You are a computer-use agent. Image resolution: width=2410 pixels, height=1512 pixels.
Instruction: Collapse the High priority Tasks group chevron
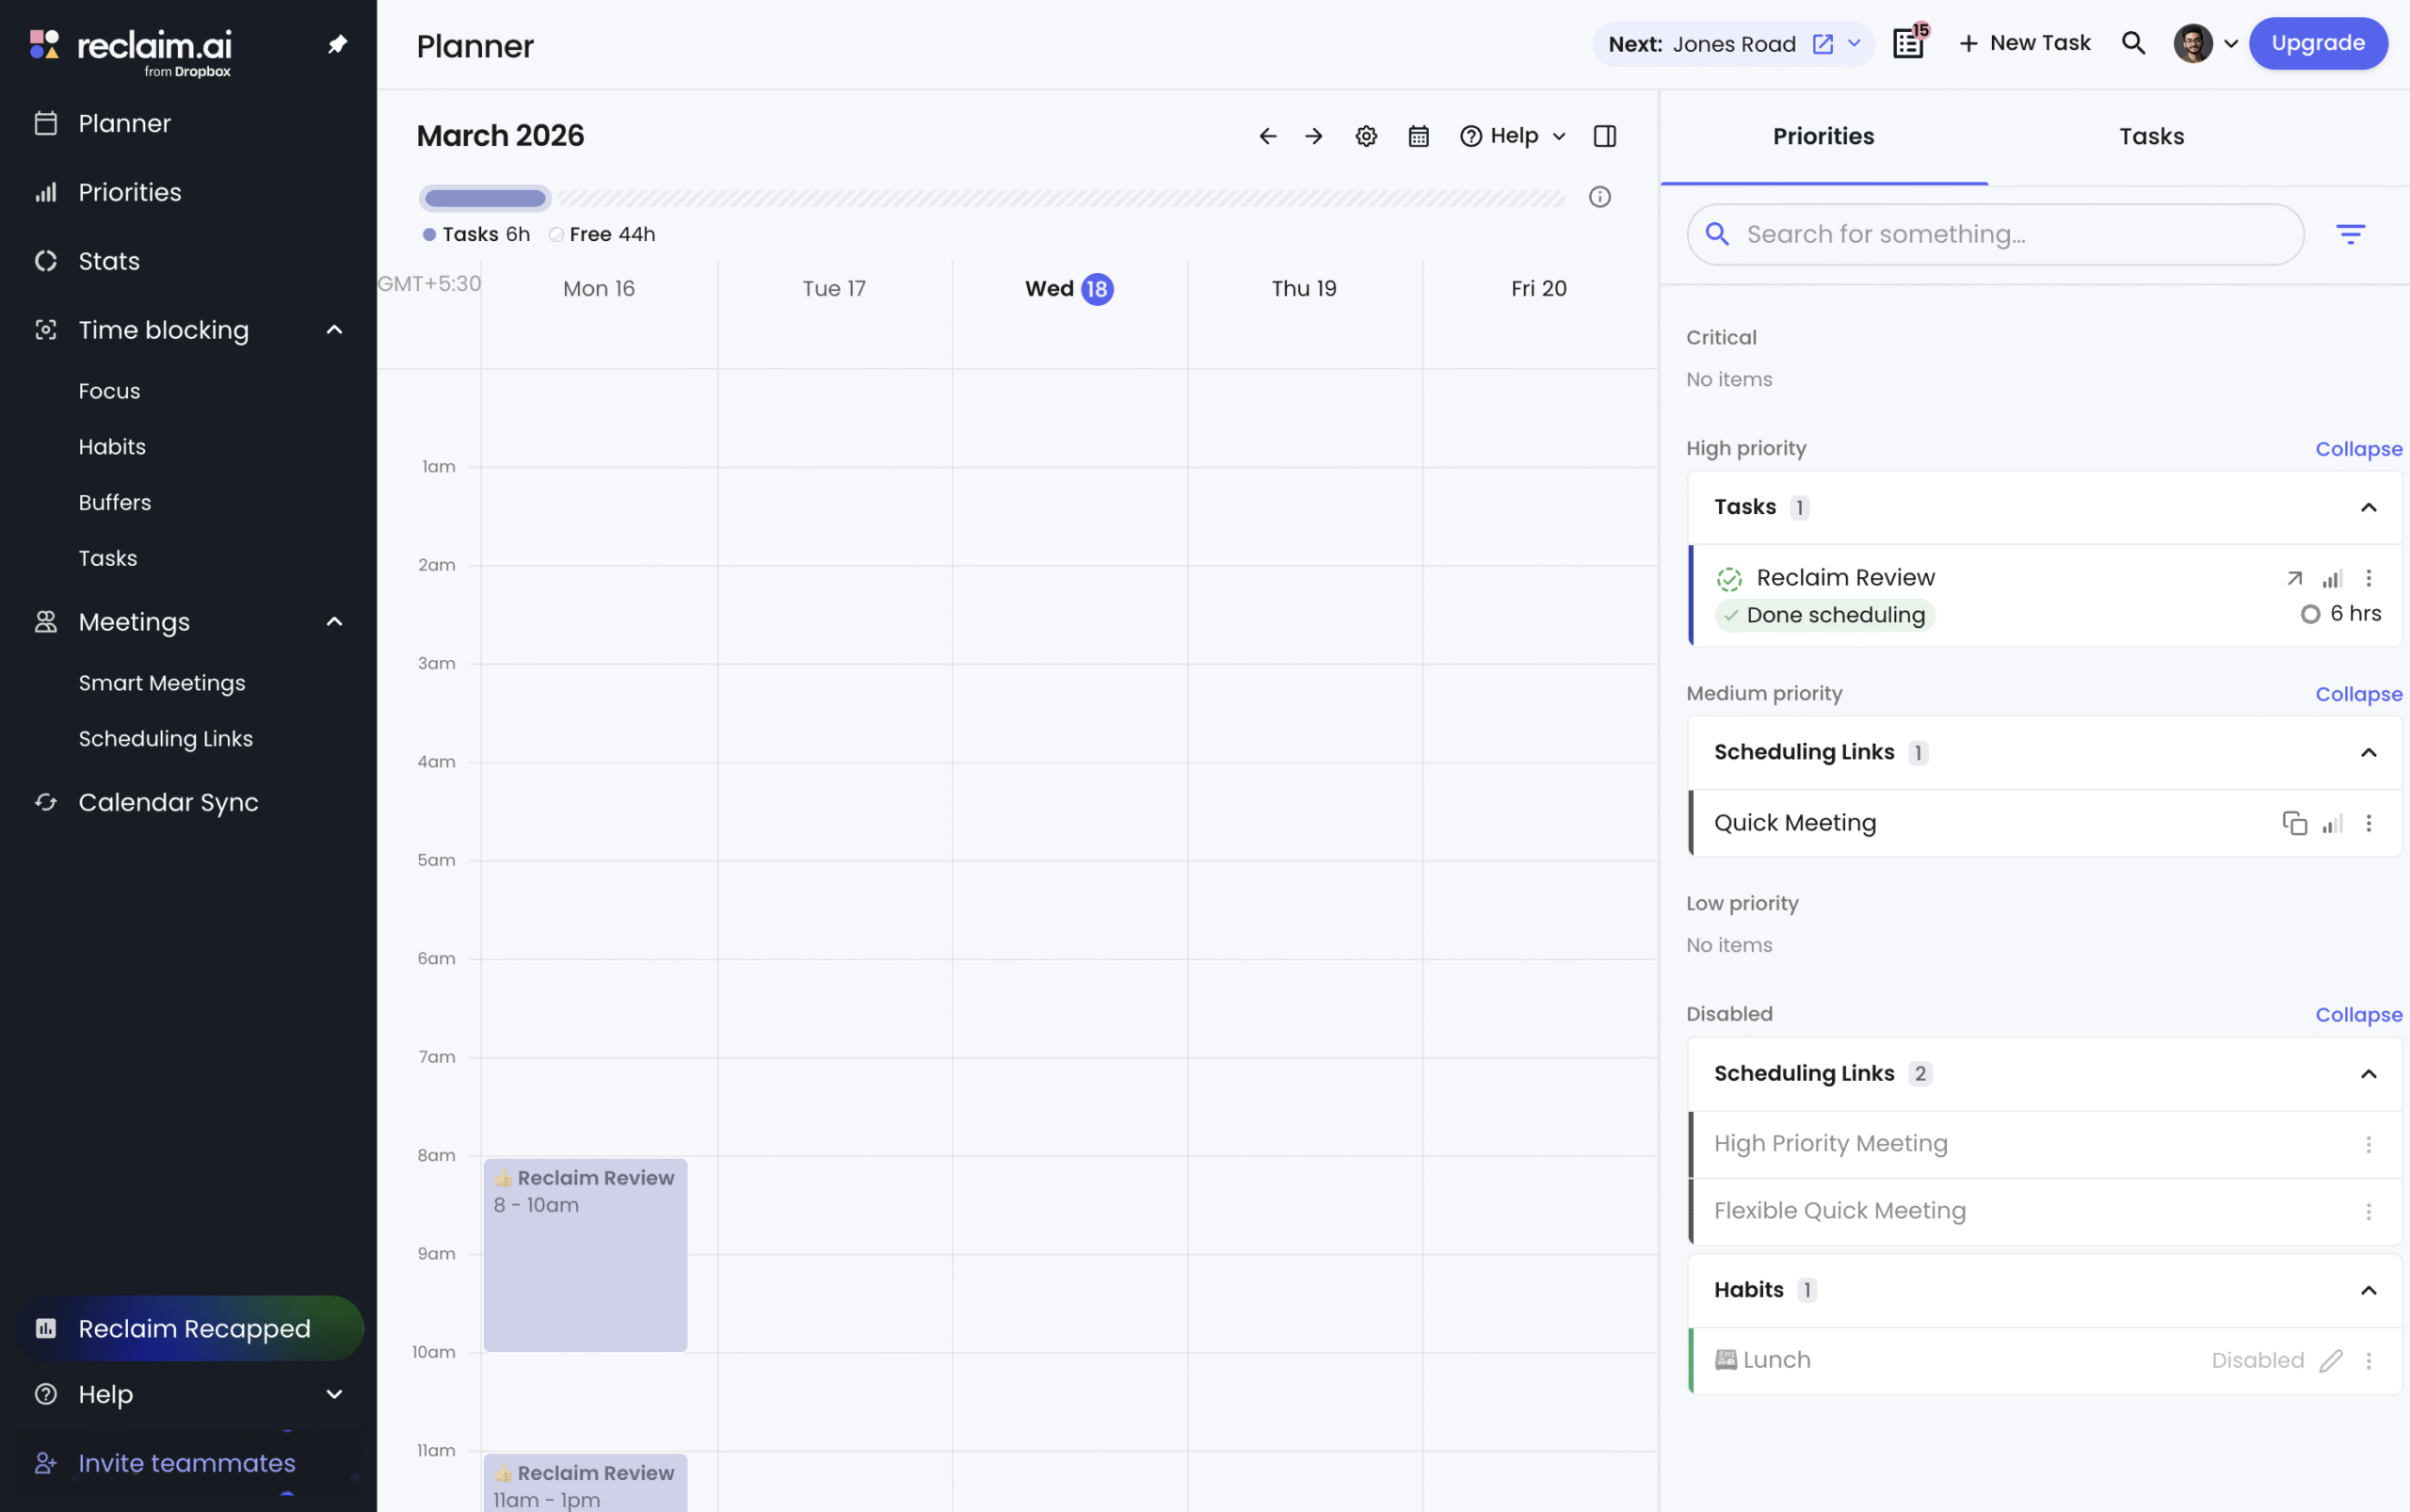(2369, 508)
